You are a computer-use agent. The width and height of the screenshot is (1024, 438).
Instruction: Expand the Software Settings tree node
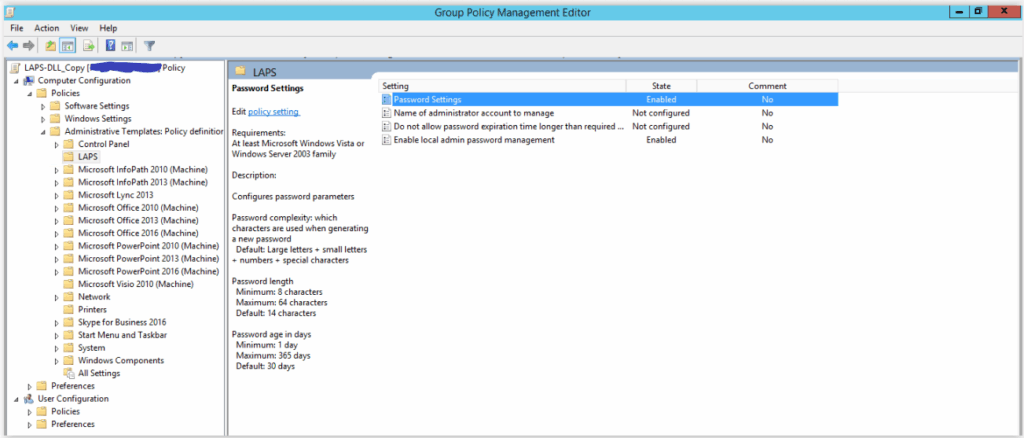tap(43, 106)
